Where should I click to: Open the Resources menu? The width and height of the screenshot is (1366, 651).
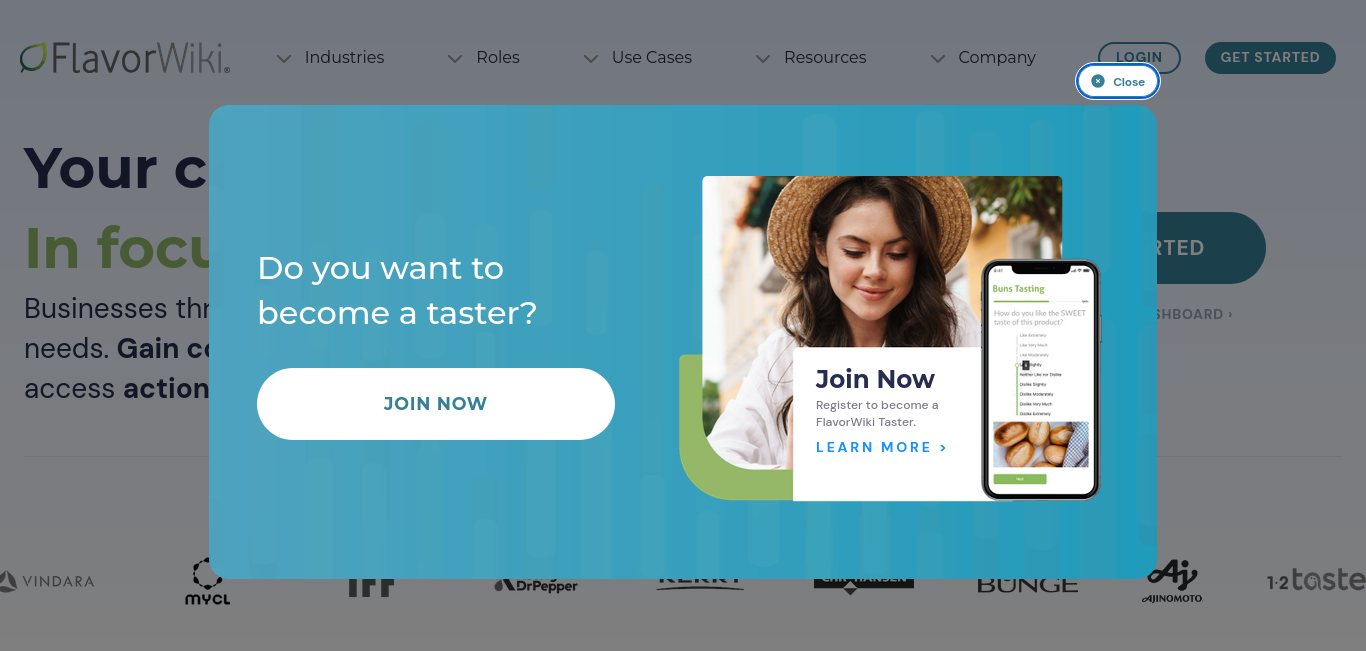825,58
